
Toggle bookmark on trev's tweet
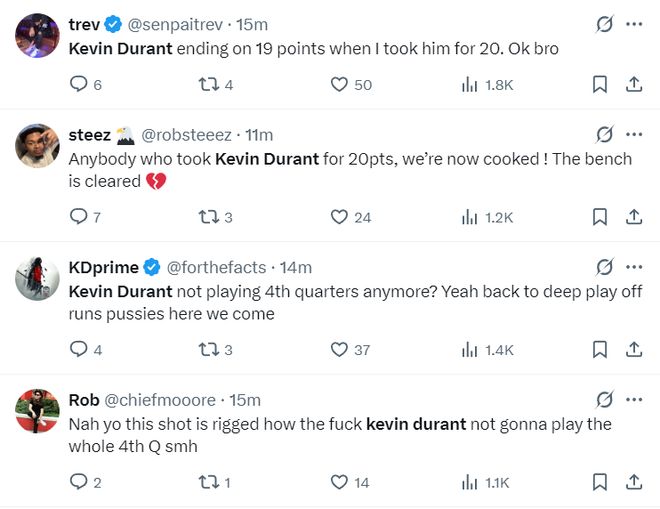click(599, 85)
